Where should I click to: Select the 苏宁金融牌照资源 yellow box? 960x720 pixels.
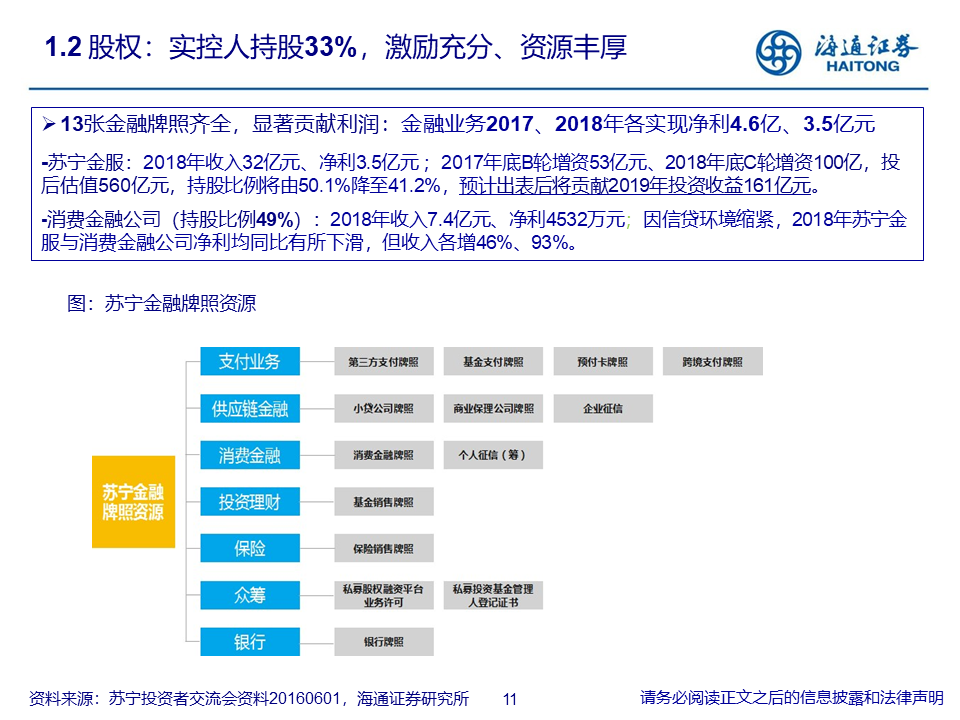(133, 501)
